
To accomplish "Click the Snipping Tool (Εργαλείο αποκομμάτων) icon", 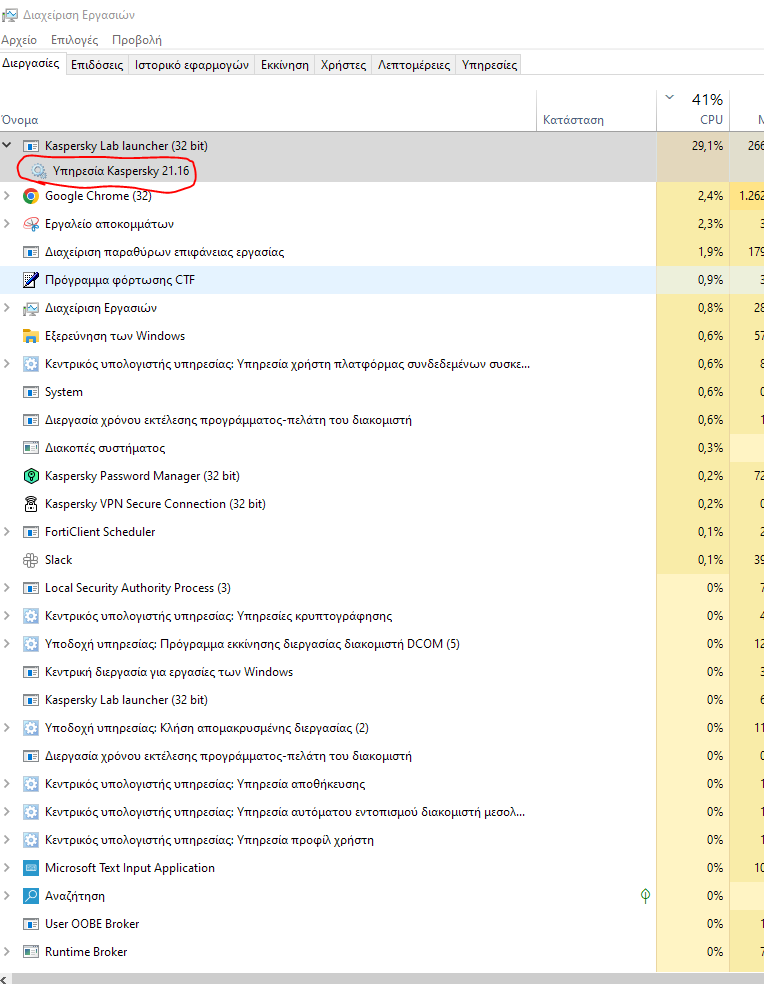I will [x=31, y=224].
